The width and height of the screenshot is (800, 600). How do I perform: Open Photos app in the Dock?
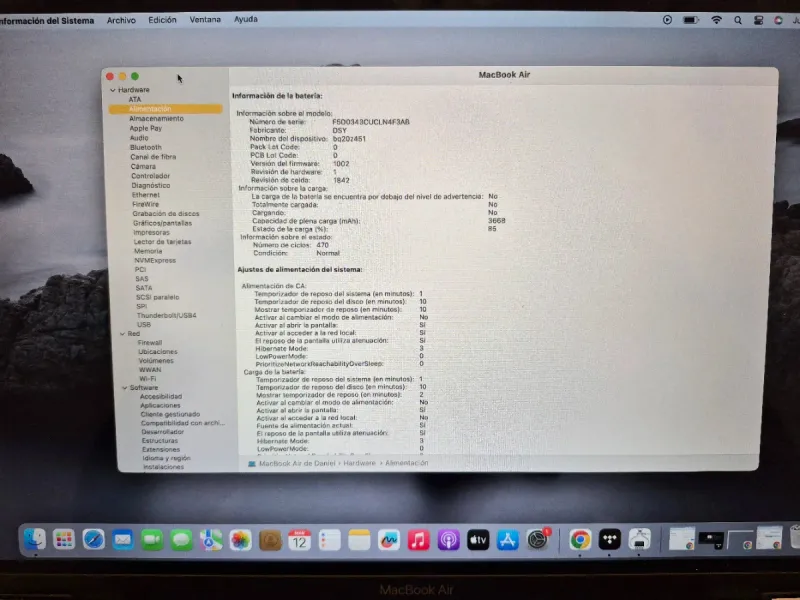pyautogui.click(x=240, y=540)
